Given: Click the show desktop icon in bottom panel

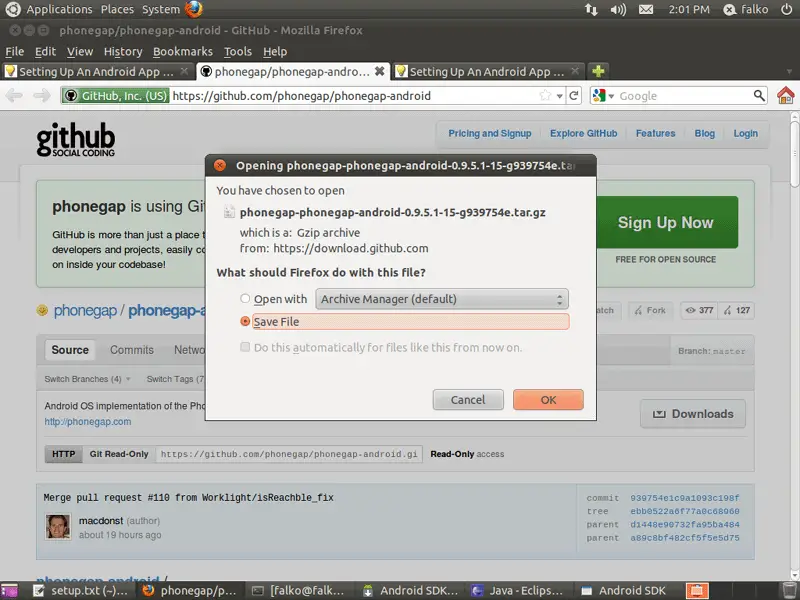Looking at the screenshot, I should pos(9,591).
